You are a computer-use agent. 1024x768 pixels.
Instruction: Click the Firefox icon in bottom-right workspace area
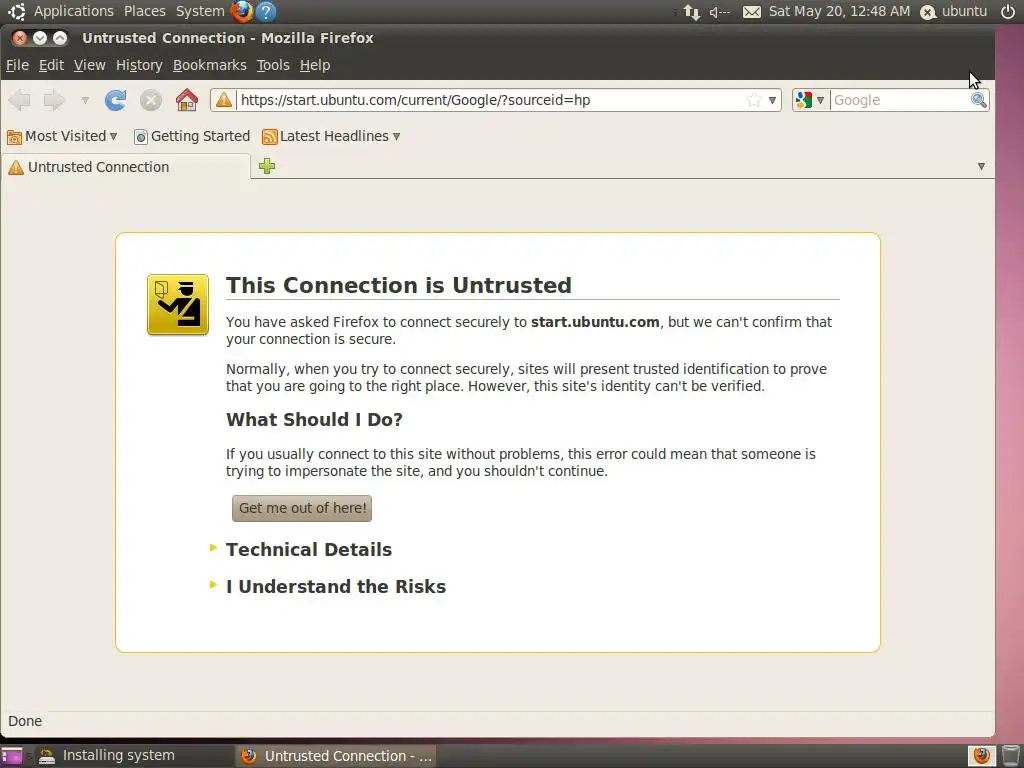pyautogui.click(x=981, y=756)
